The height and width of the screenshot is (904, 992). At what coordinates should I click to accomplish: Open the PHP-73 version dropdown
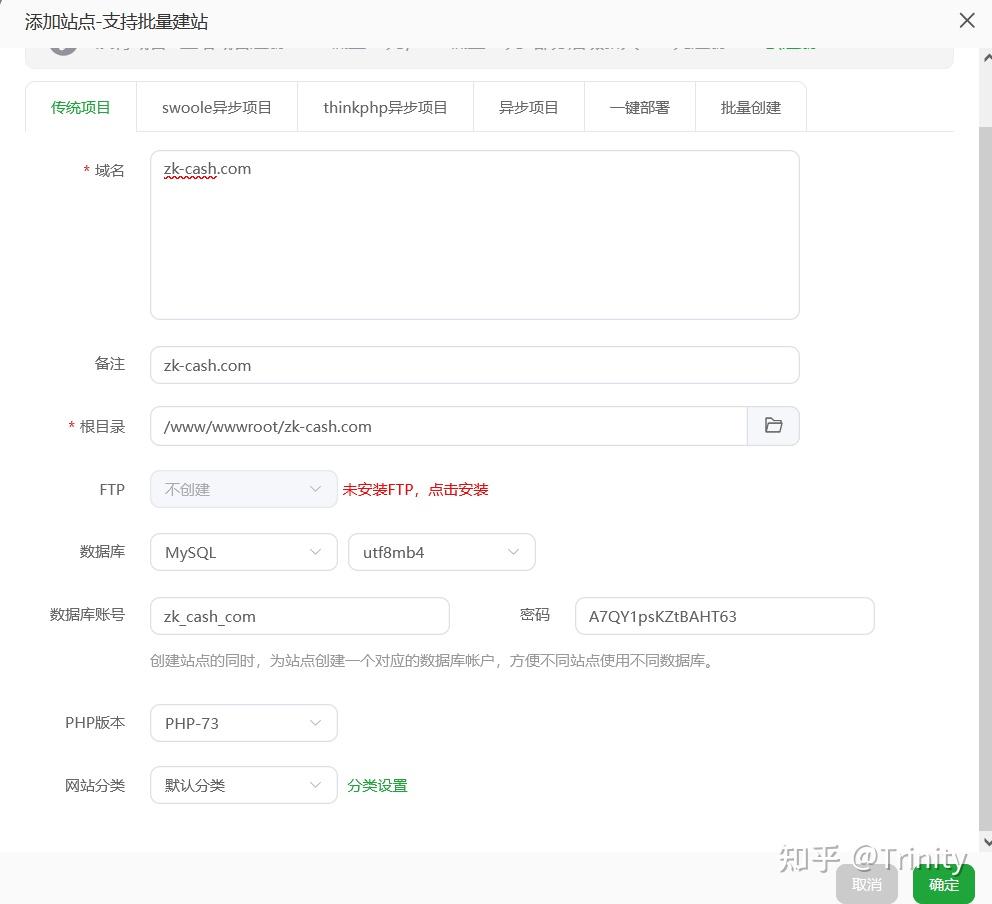pos(242,722)
